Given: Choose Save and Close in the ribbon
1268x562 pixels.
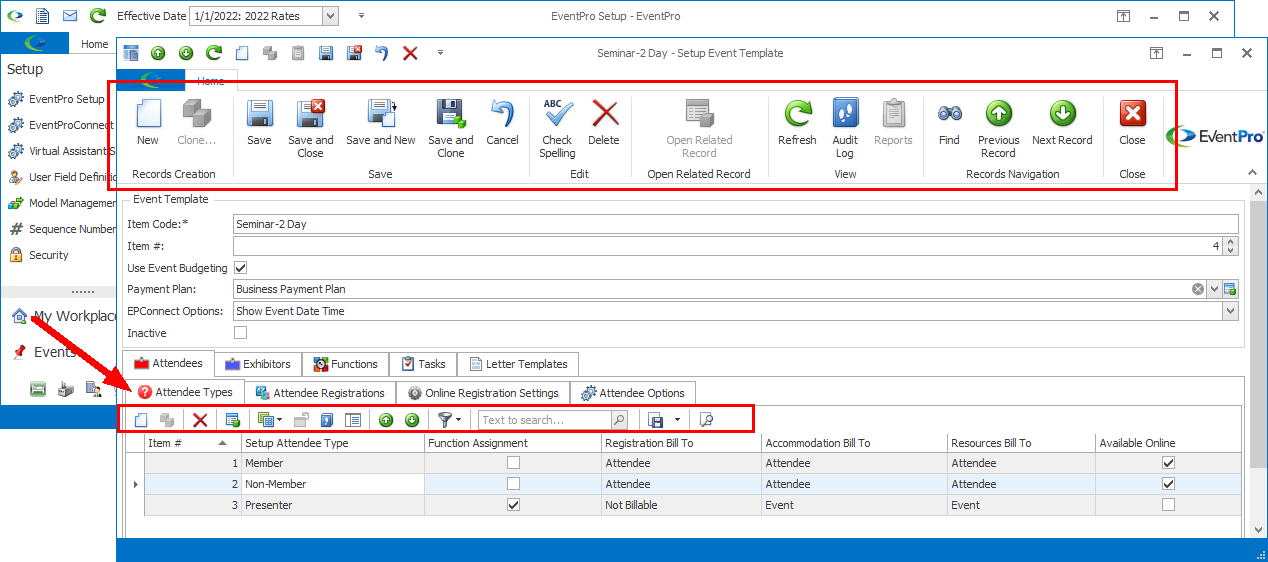Looking at the screenshot, I should click(x=311, y=128).
